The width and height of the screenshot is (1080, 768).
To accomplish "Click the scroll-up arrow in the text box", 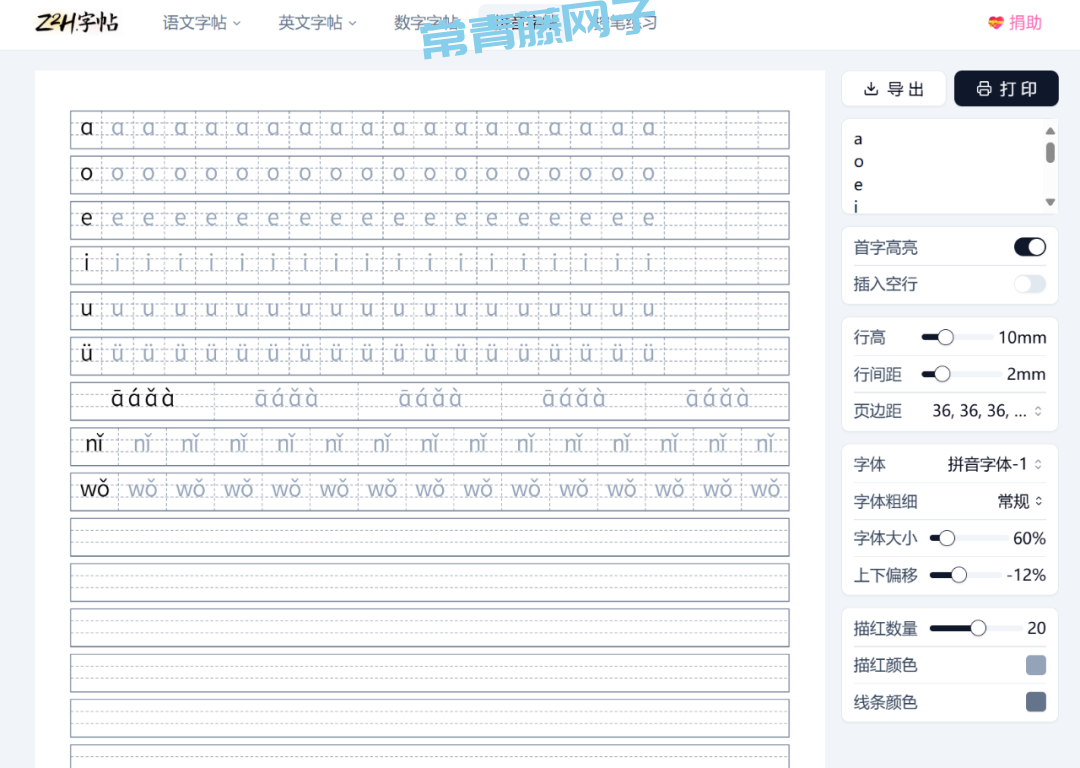I will (x=1050, y=131).
